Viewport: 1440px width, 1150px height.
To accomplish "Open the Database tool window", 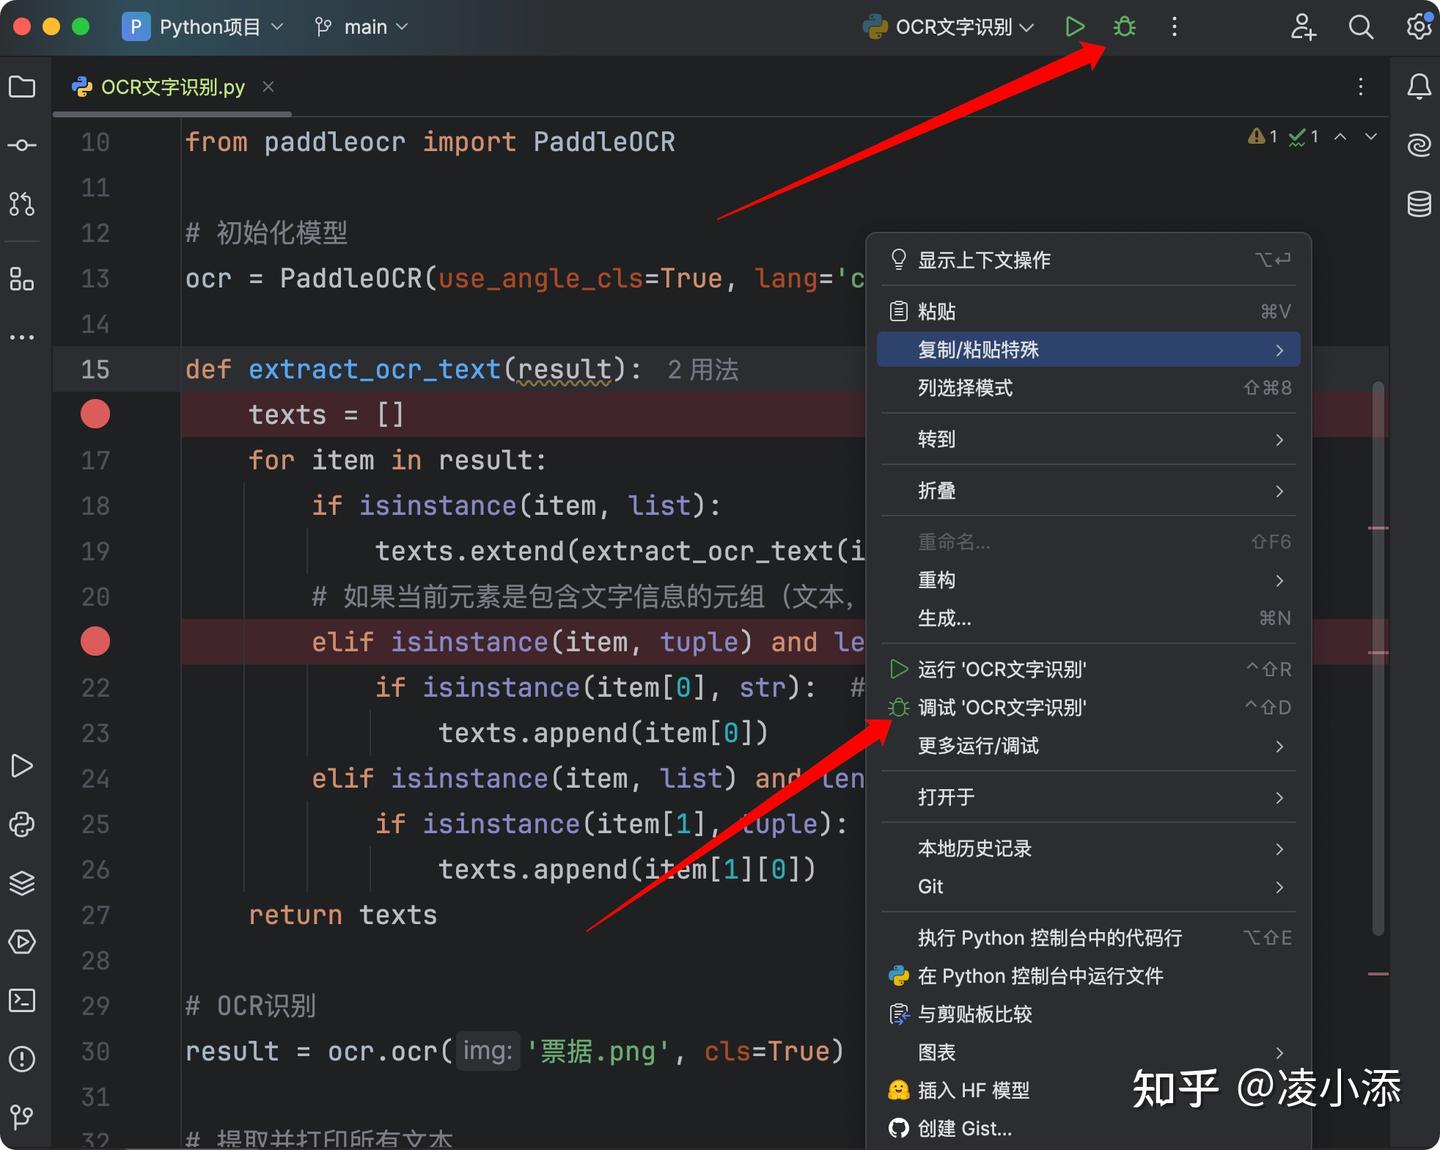I will [x=1418, y=204].
